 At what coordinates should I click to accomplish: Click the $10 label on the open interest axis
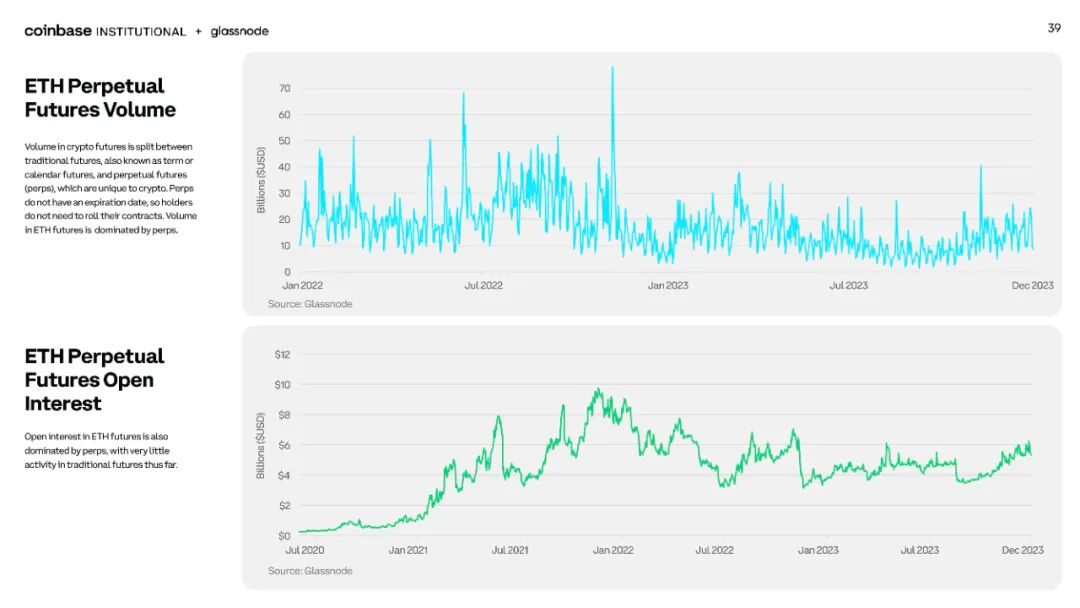(282, 385)
